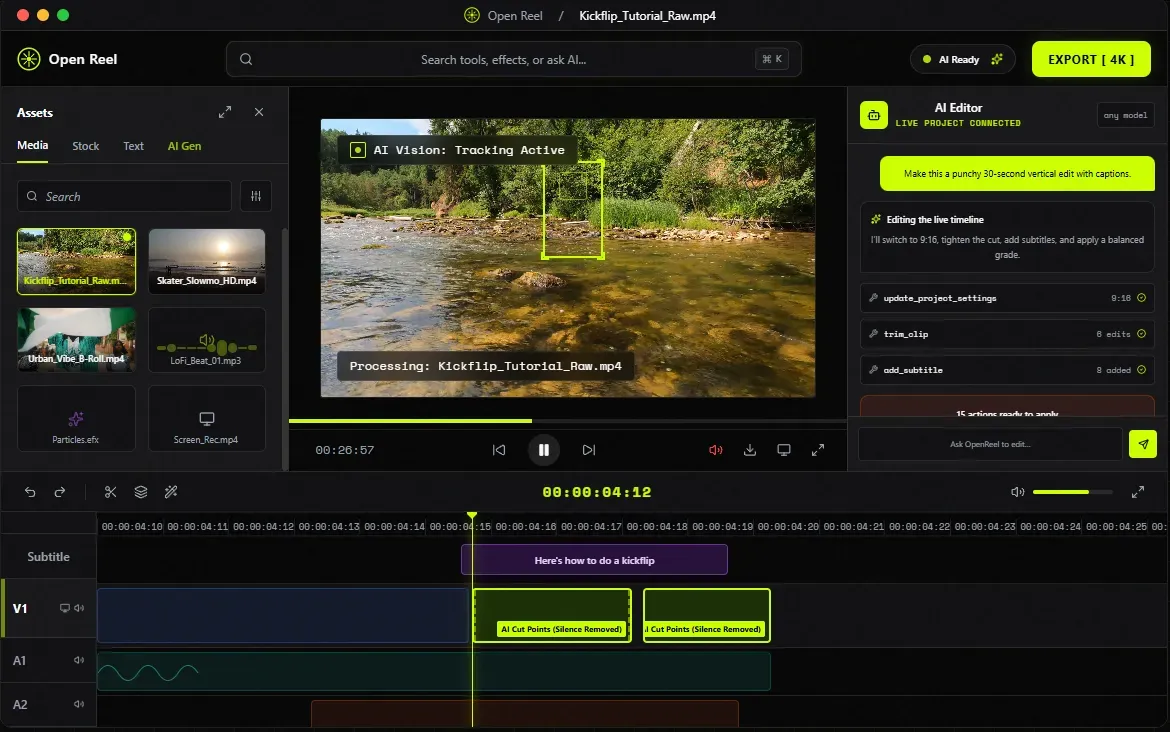Focus the Search tools, effects search field
This screenshot has height=732, width=1170.
pyautogui.click(x=513, y=59)
